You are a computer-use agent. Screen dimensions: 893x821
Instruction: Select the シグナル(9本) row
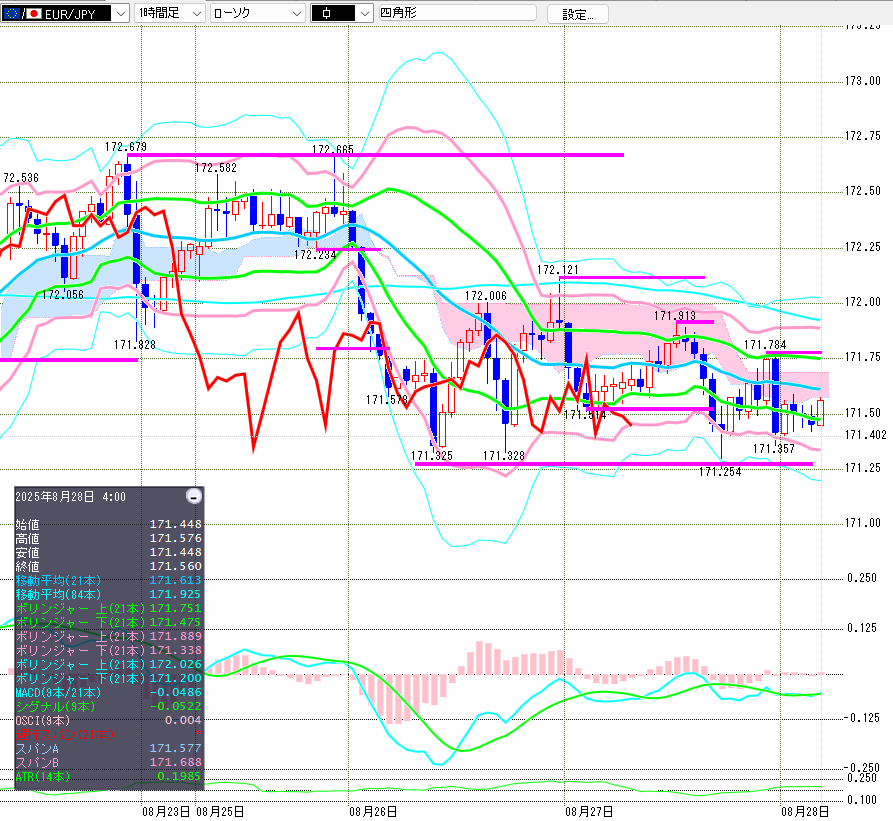pyautogui.click(x=108, y=707)
